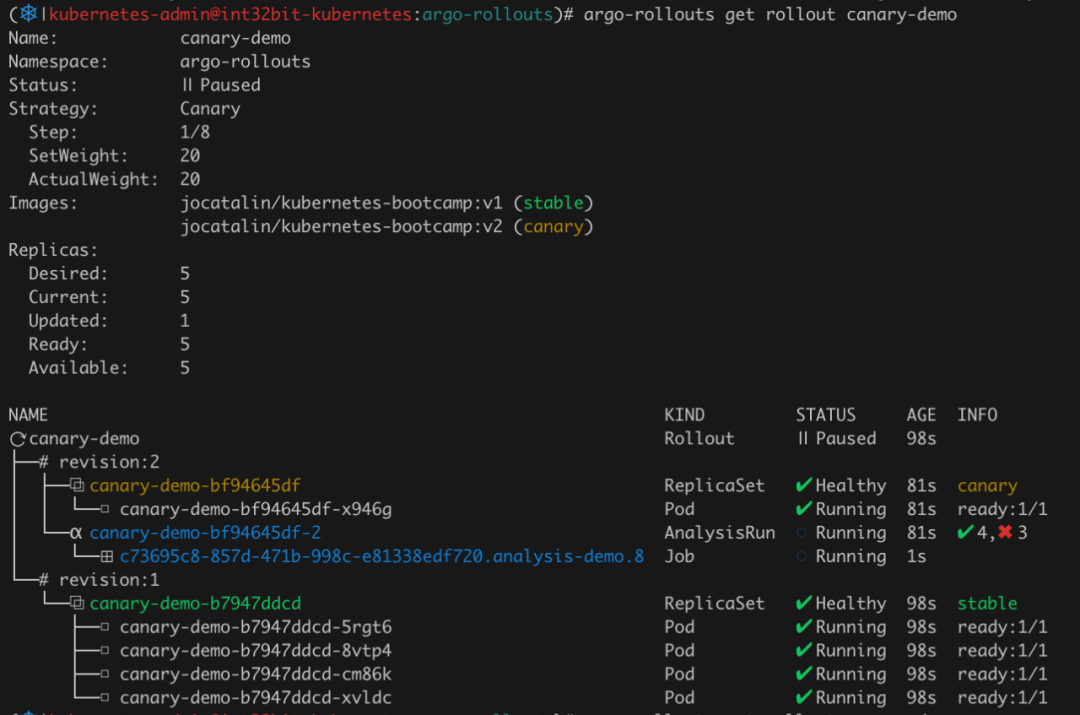Click the running circle icon in the Job row
1080x715 pixels.
(x=802, y=557)
